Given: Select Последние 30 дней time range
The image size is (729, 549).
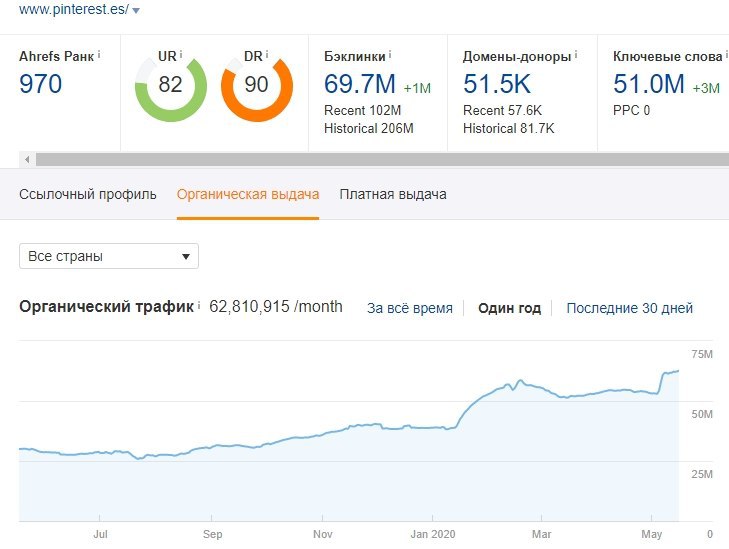Looking at the screenshot, I should 630,308.
